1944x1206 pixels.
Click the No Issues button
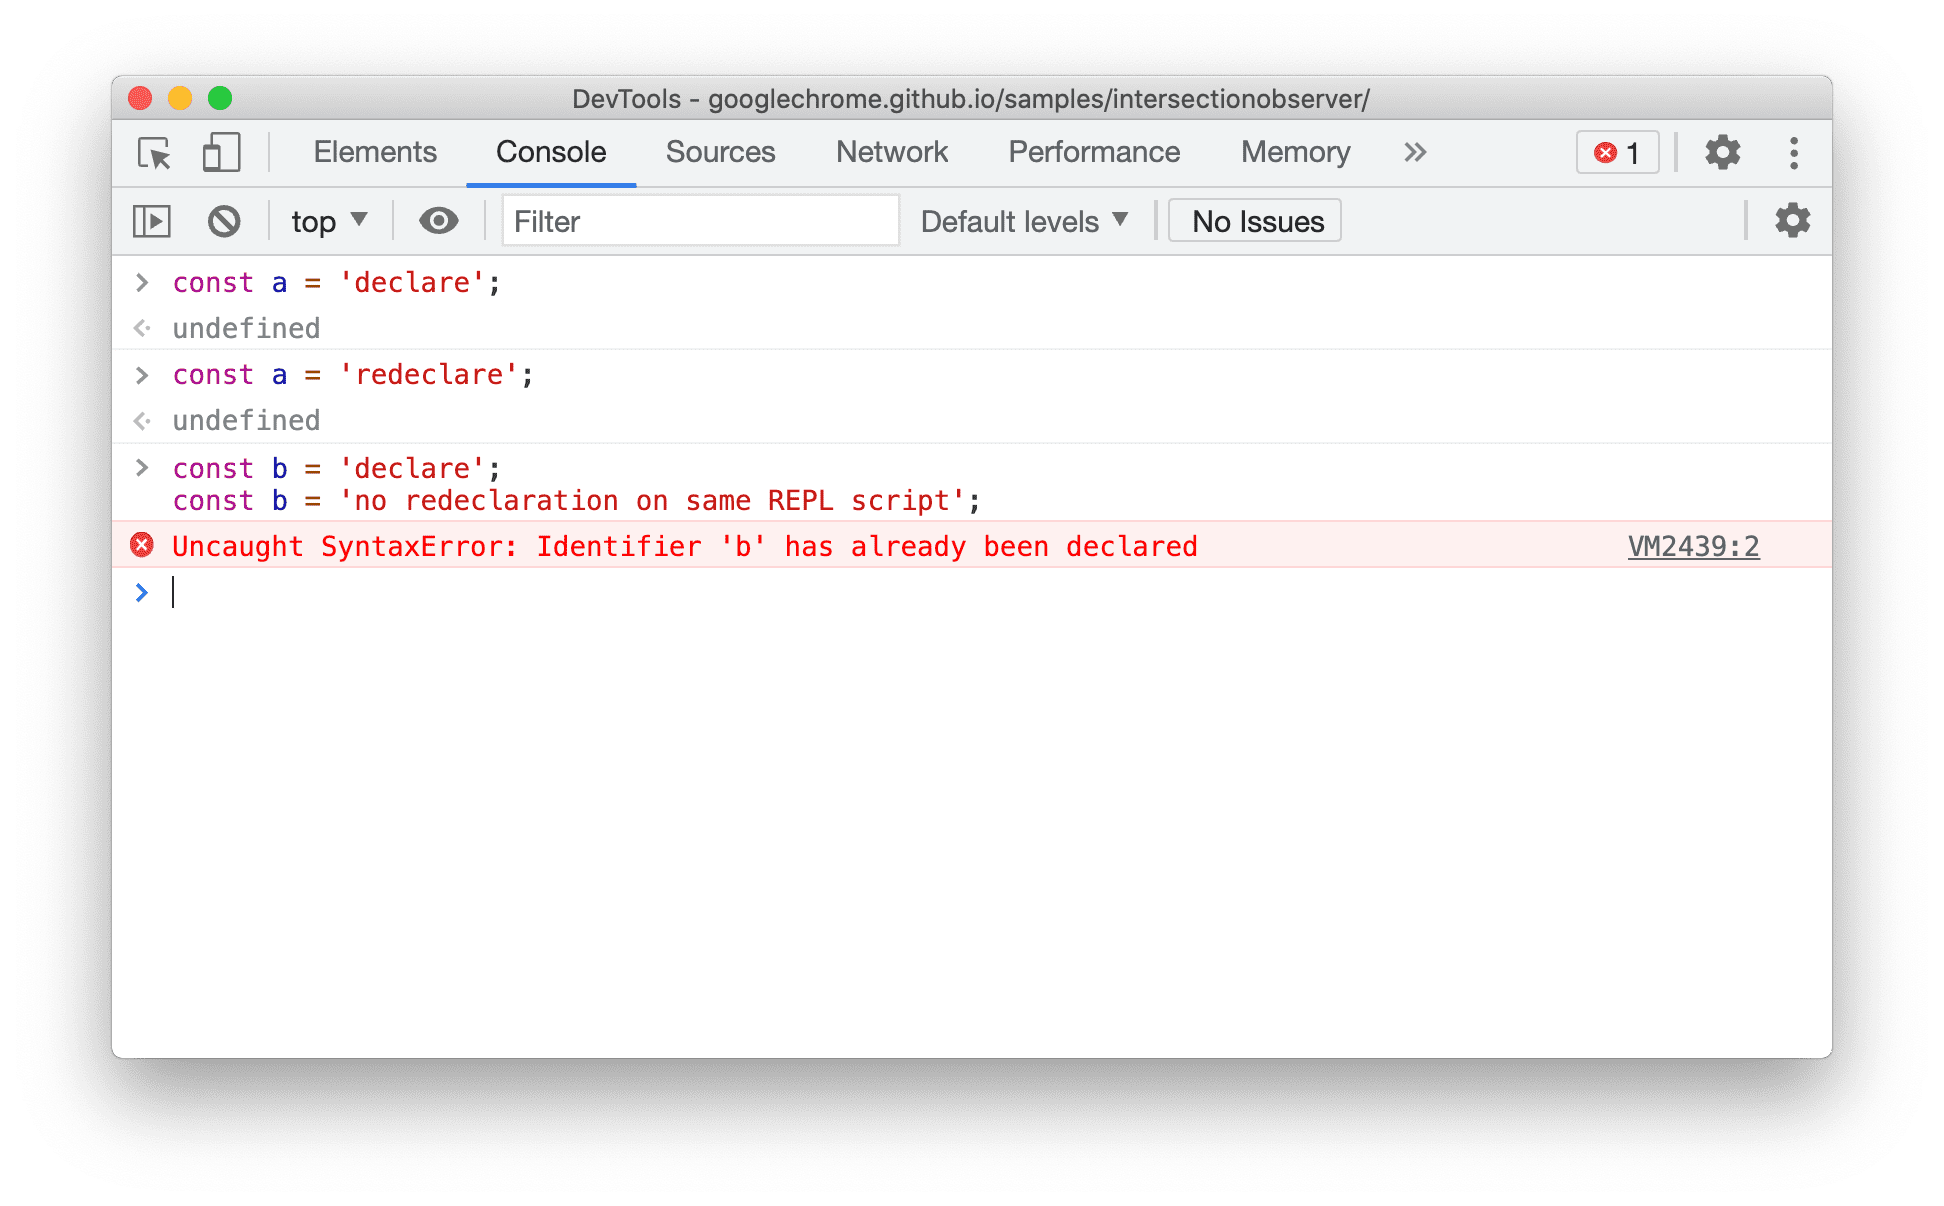tap(1258, 221)
